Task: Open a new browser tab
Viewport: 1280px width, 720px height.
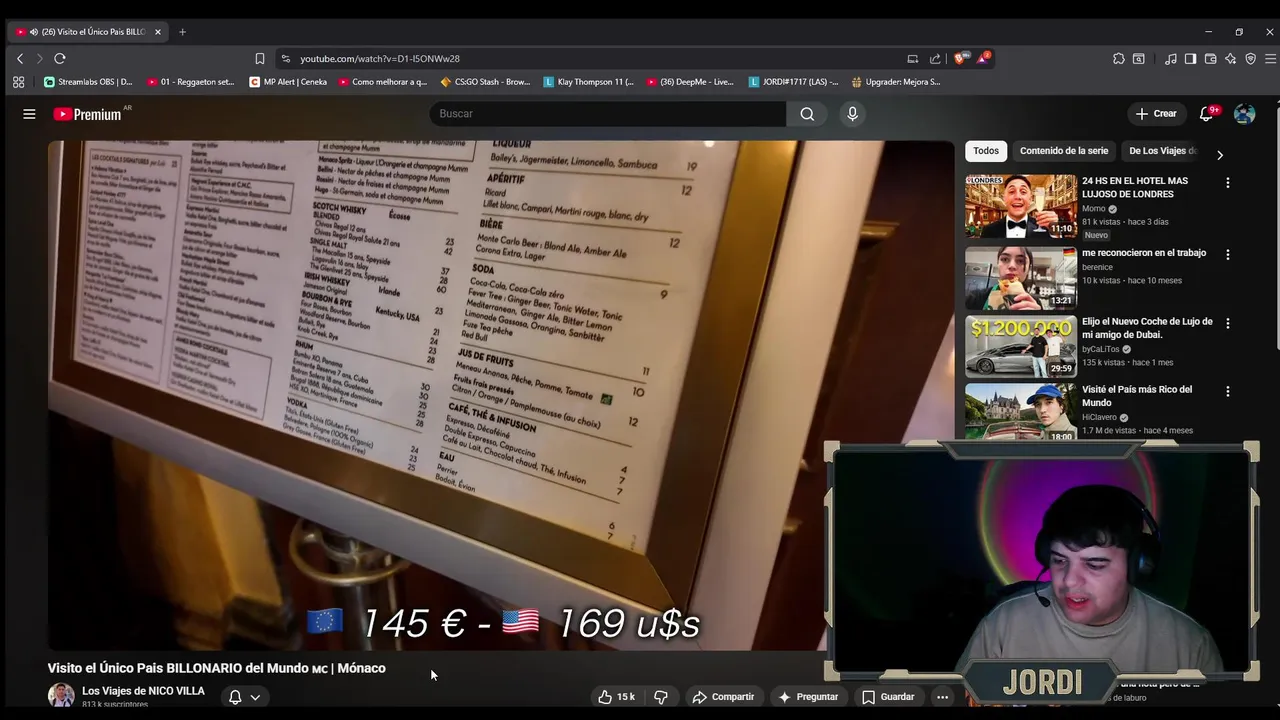Action: coord(182,32)
